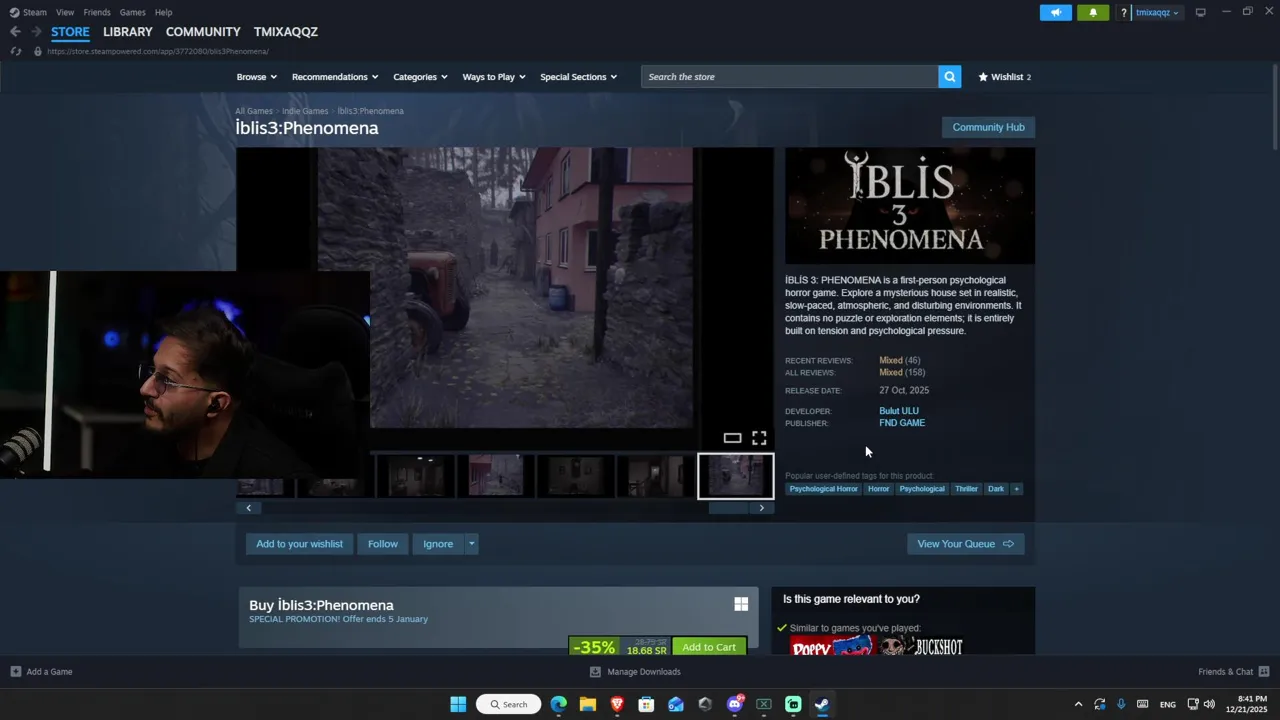This screenshot has height=720, width=1280.
Task: Click the store search magnifier button
Action: [949, 77]
